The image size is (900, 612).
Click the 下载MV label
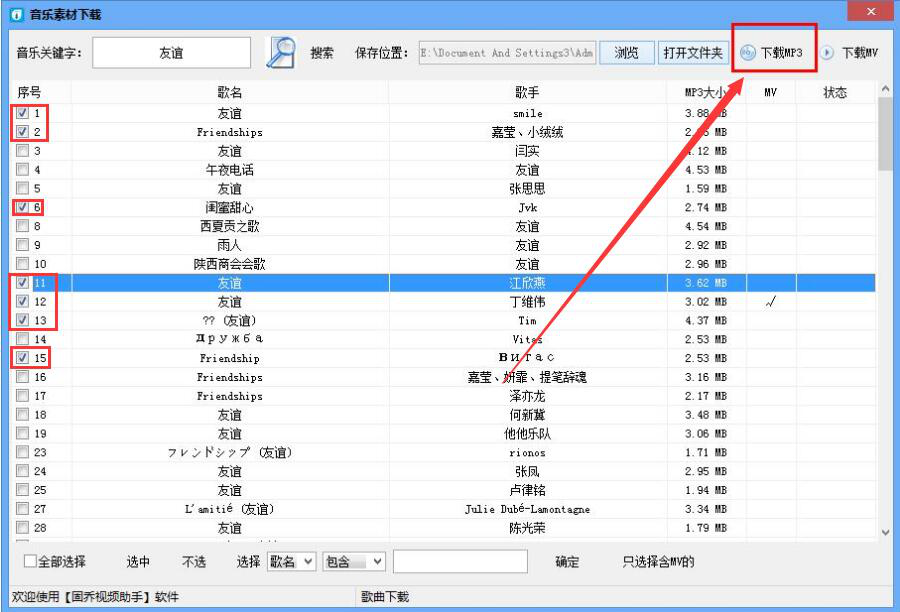pos(860,53)
